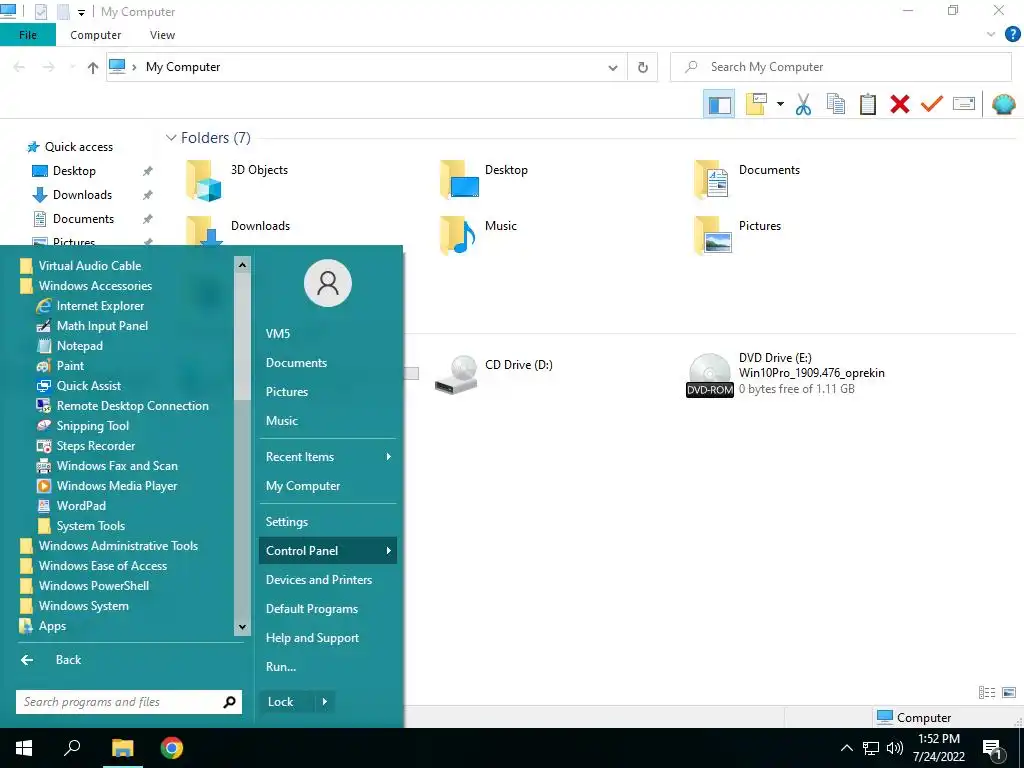Viewport: 1024px width, 768px height.
Task: Click the user account picture
Action: click(x=328, y=283)
